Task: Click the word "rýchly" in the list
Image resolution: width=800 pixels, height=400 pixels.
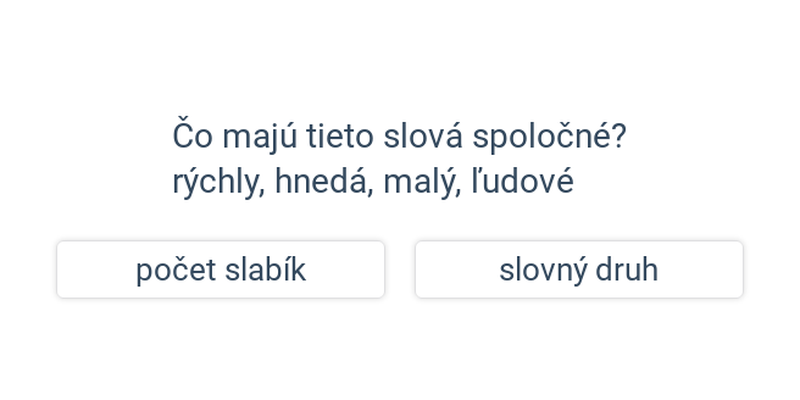Action: click(x=218, y=182)
